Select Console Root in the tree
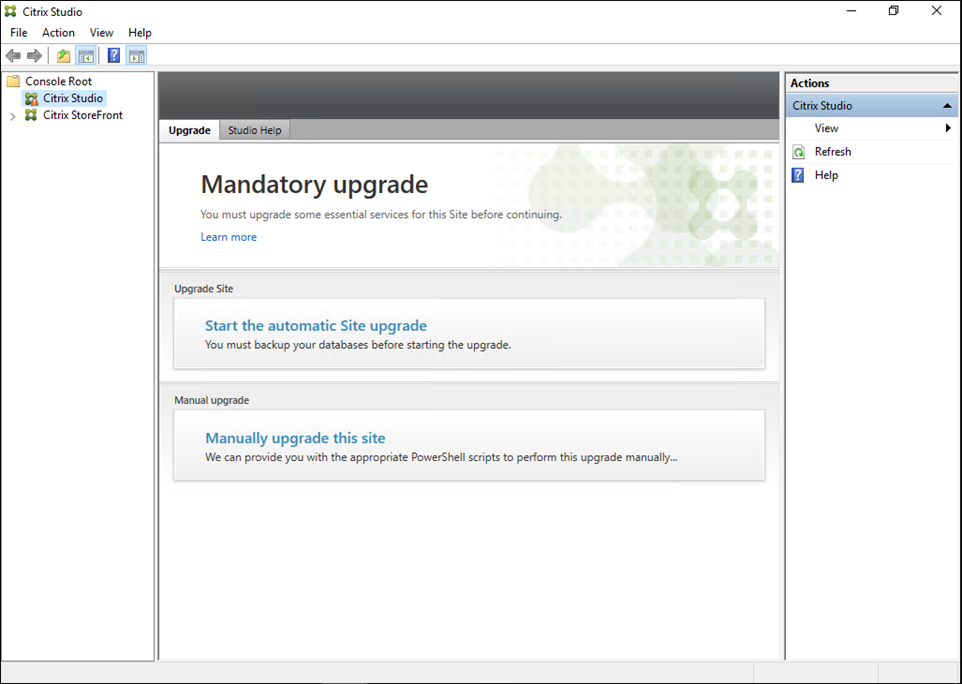The height and width of the screenshot is (684, 962). tap(58, 81)
